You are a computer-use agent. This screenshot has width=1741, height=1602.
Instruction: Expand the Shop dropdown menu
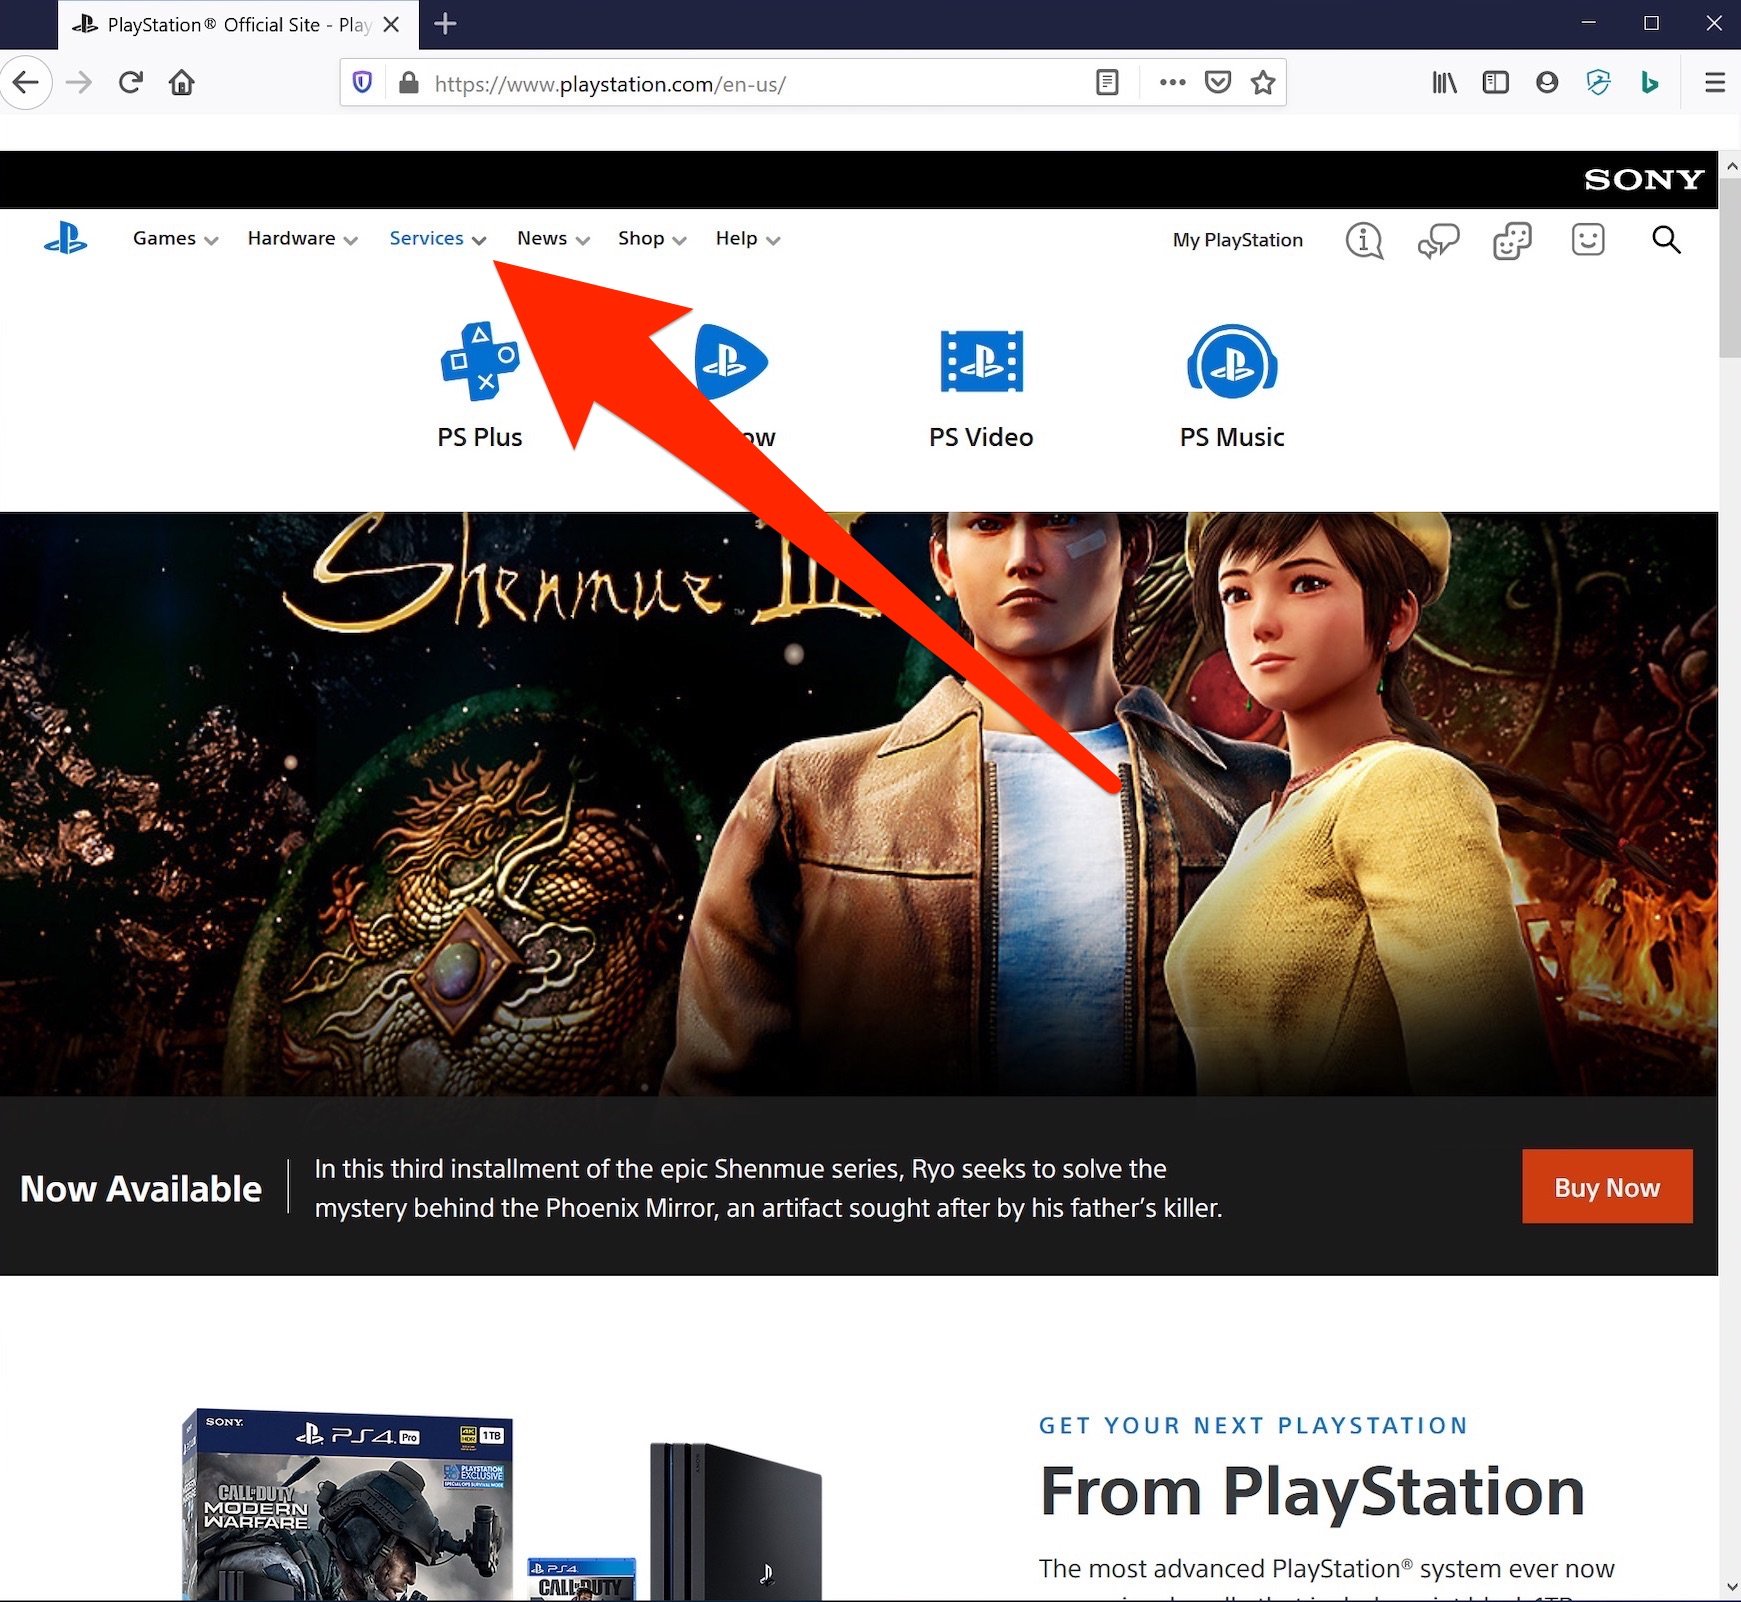click(652, 238)
